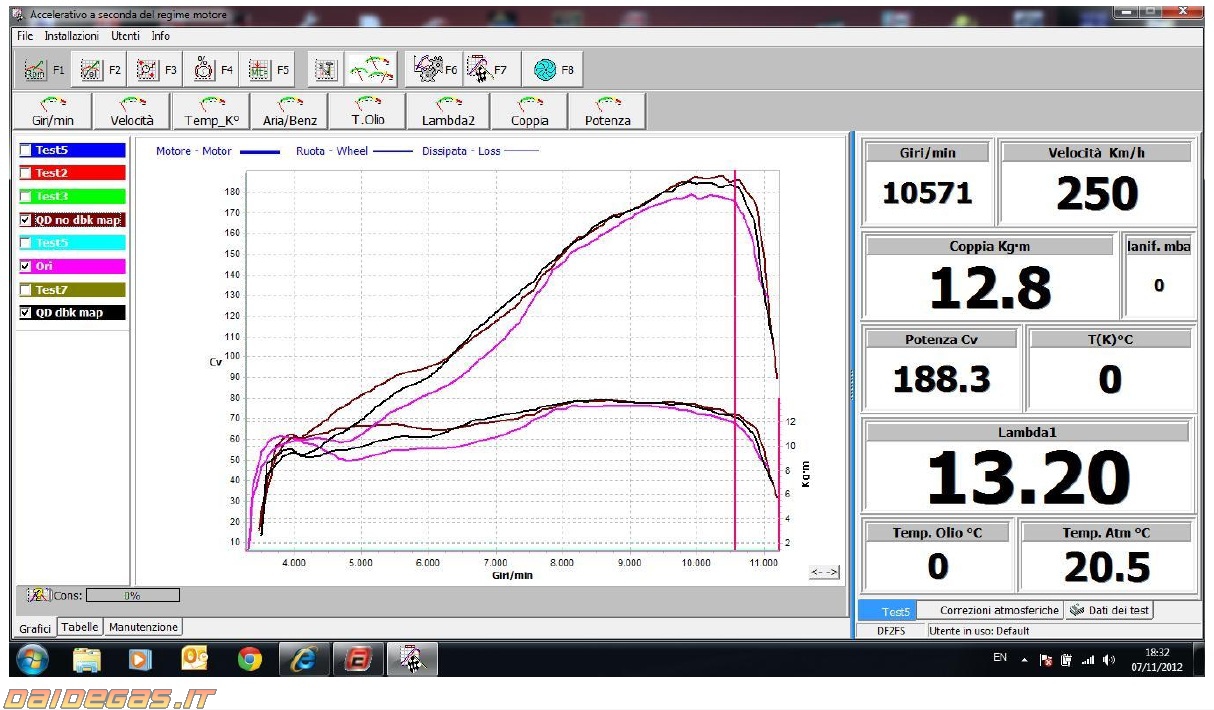Open the media player taskbar icon

pos(141,659)
